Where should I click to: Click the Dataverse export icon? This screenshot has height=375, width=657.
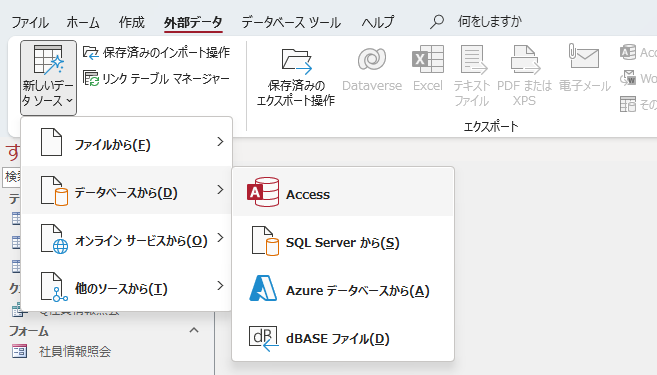[x=372, y=59]
